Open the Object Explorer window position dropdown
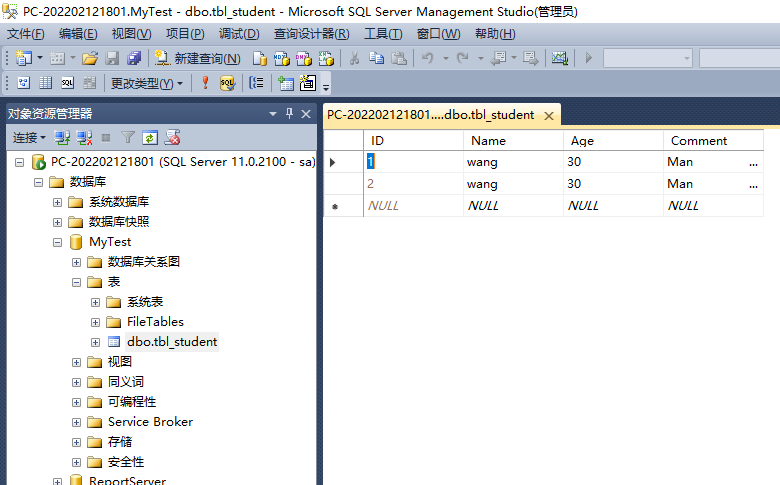Viewport: 780px width, 485px height. coord(273,114)
